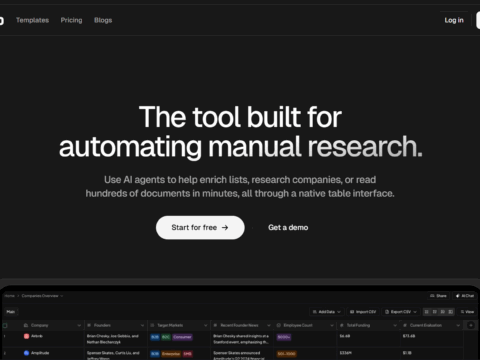This screenshot has width=480, height=360.
Task: Open the Pricing page link
Action: tap(71, 20)
